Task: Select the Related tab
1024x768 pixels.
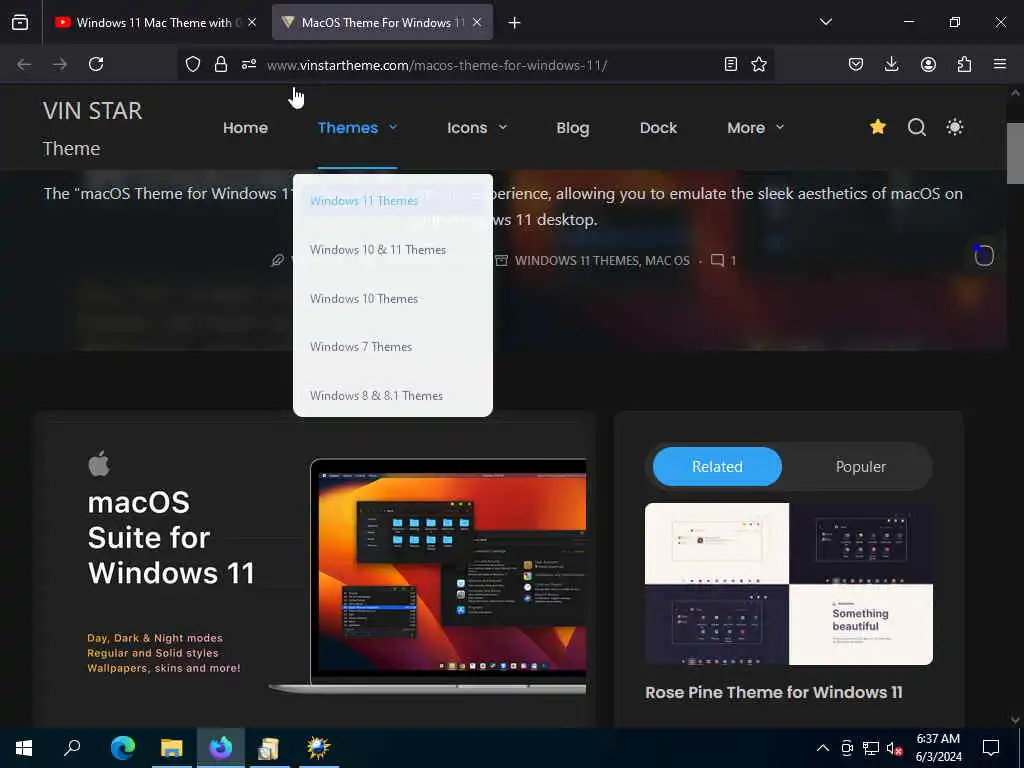Action: [717, 466]
